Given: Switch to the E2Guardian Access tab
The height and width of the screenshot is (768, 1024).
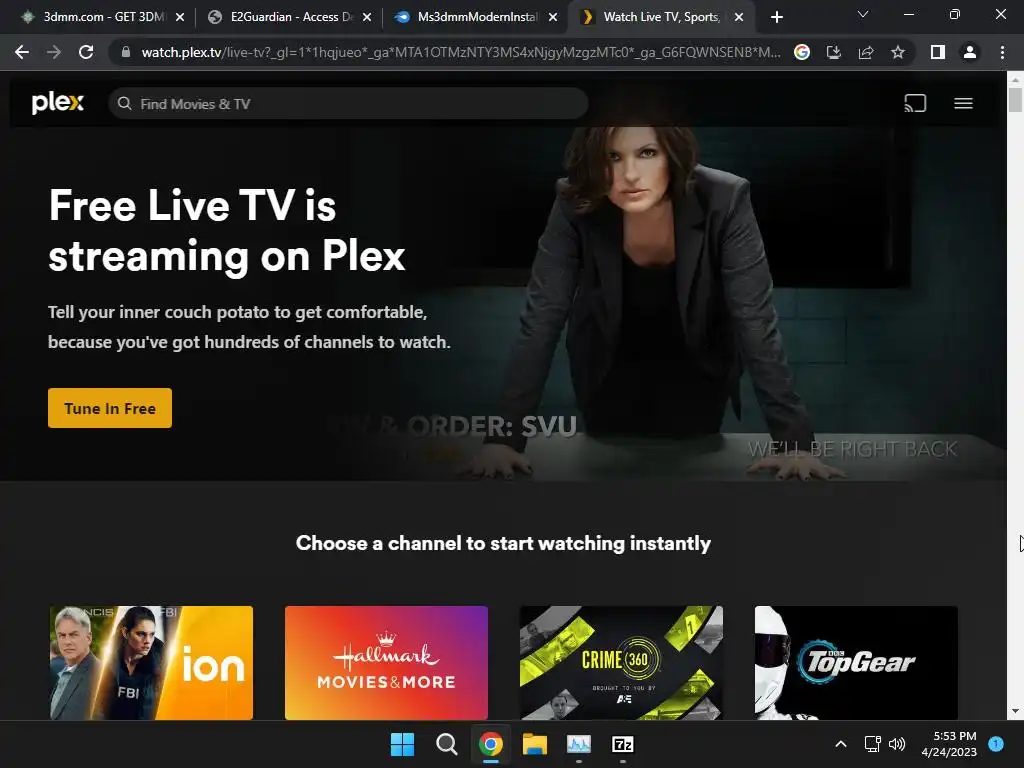Looking at the screenshot, I should 287,17.
